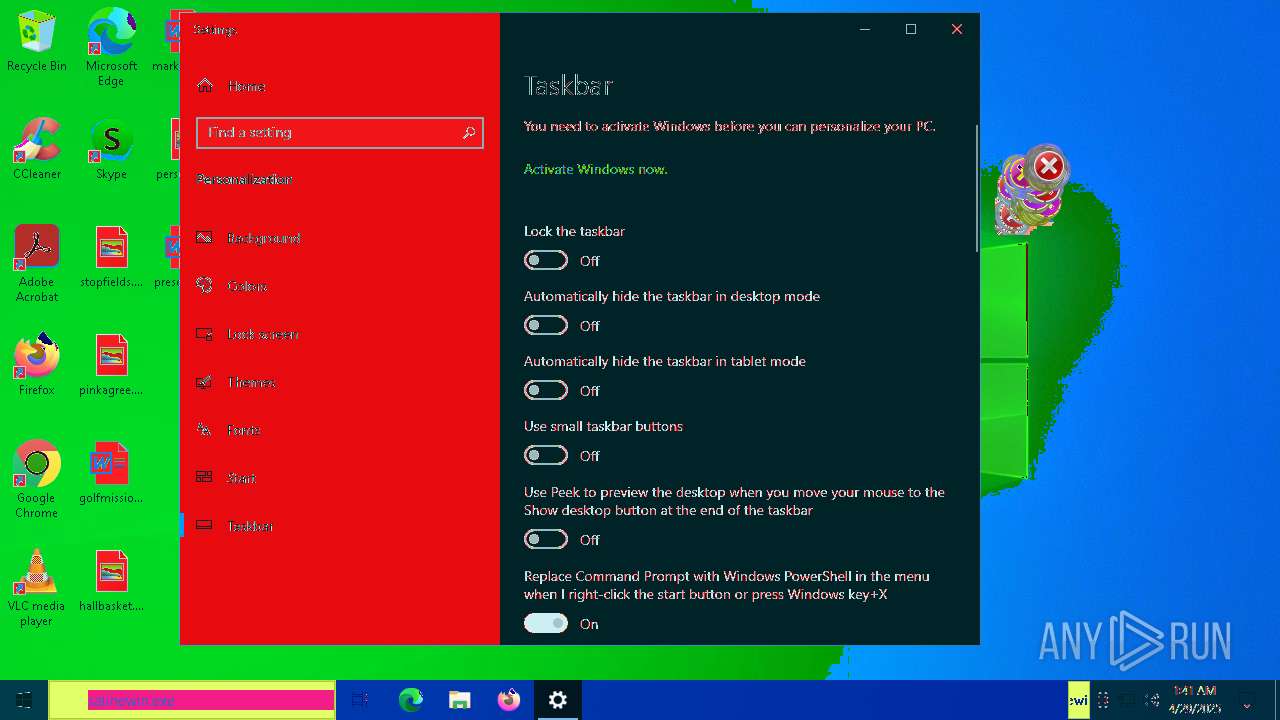Select the Google Chrome desktop shortcut
Image resolution: width=1280 pixels, height=720 pixels.
[x=37, y=480]
